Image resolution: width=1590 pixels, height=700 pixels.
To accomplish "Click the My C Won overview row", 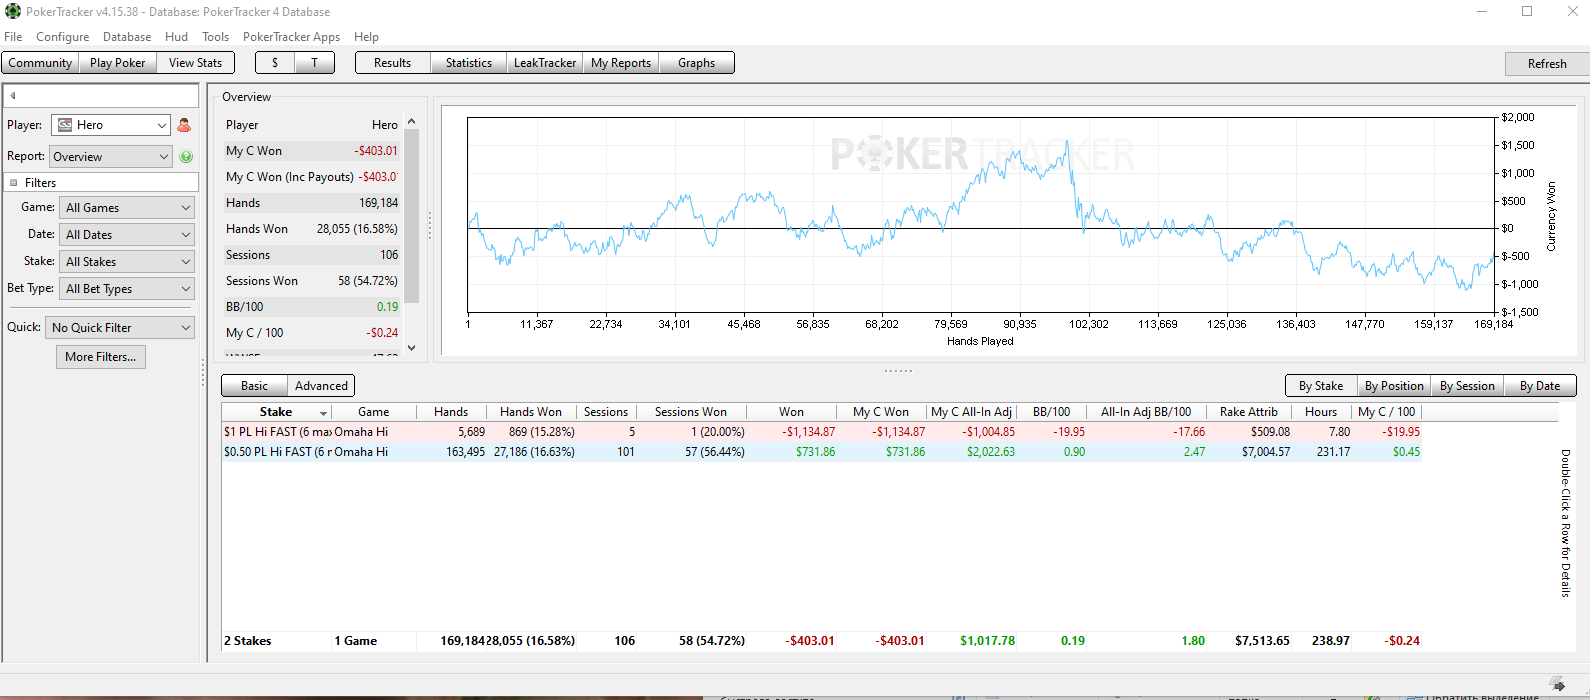I will coord(312,151).
